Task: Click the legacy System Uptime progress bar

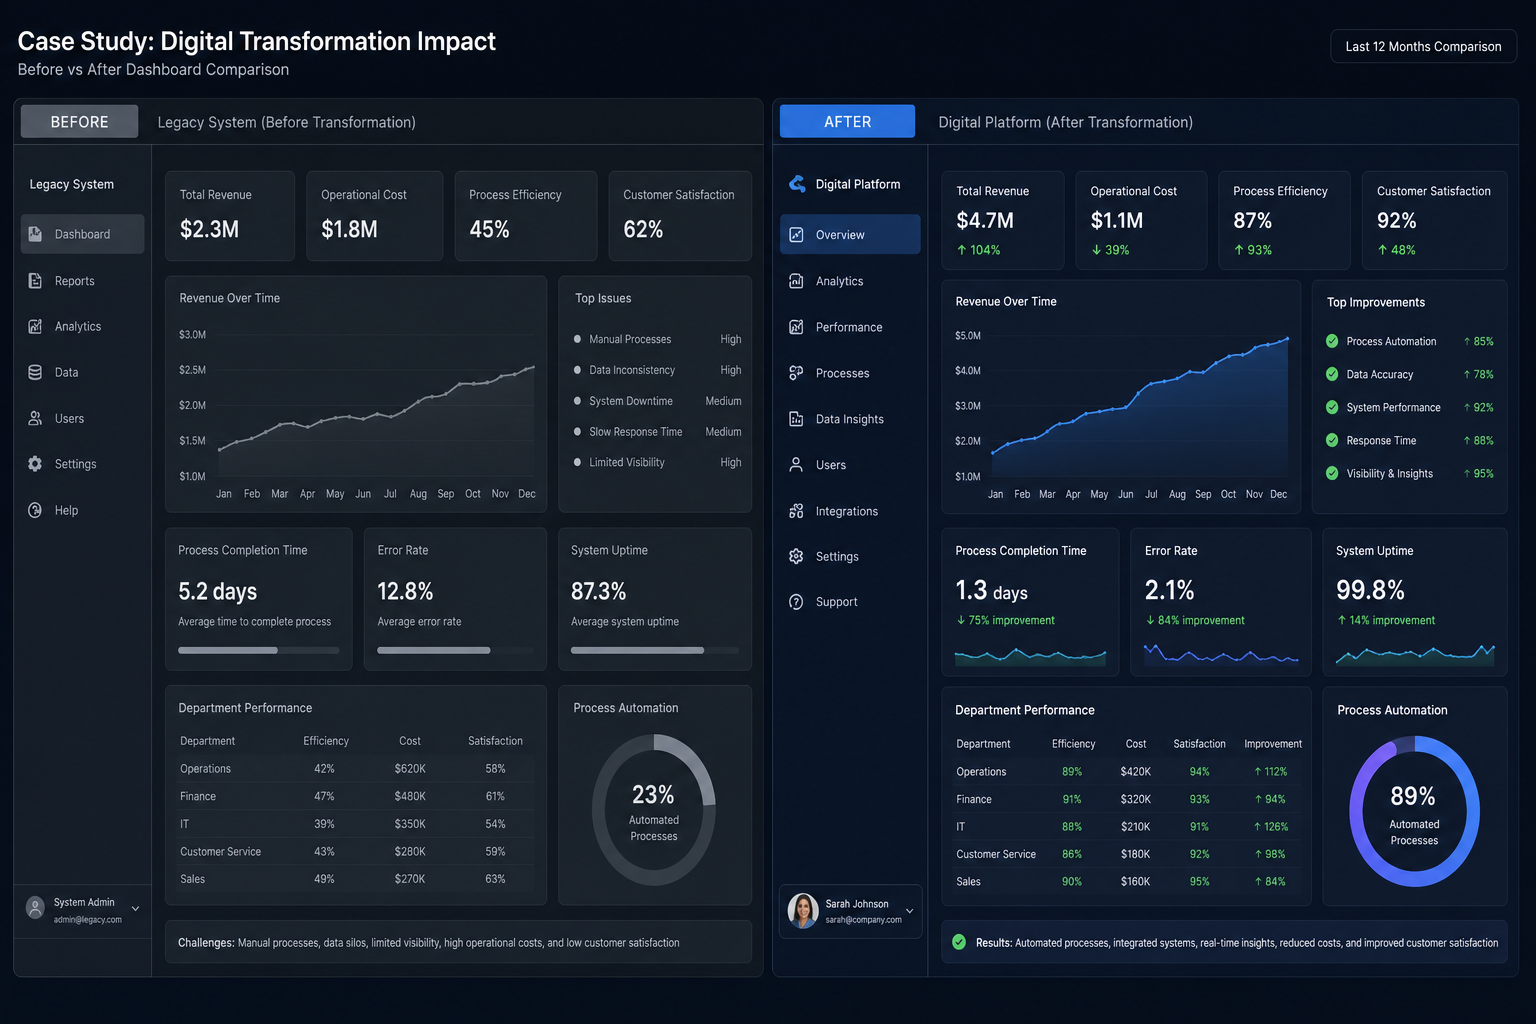Action: tap(655, 650)
